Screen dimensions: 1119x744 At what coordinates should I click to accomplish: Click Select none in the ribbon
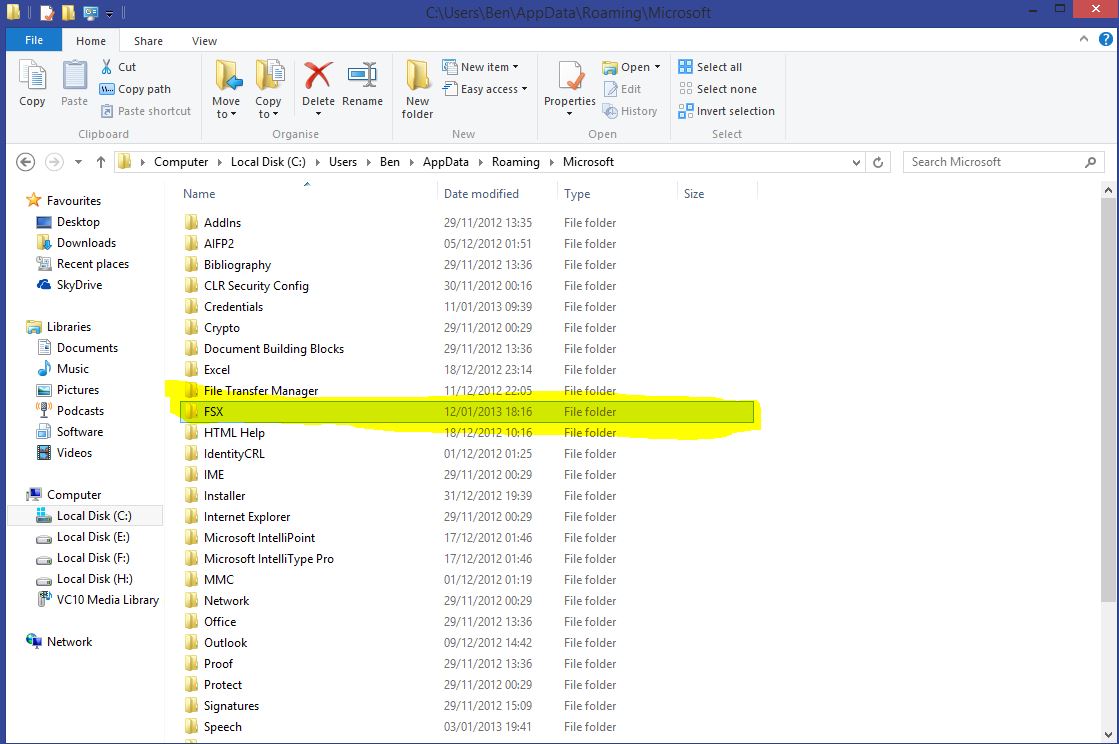717,89
